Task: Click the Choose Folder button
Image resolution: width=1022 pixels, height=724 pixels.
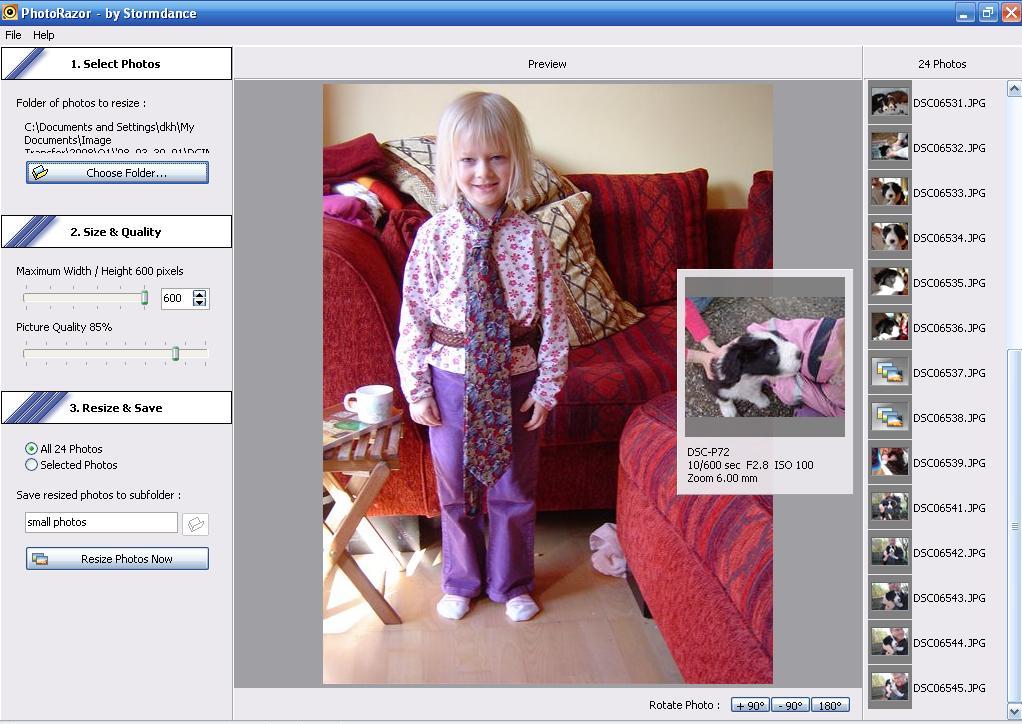Action: point(117,173)
